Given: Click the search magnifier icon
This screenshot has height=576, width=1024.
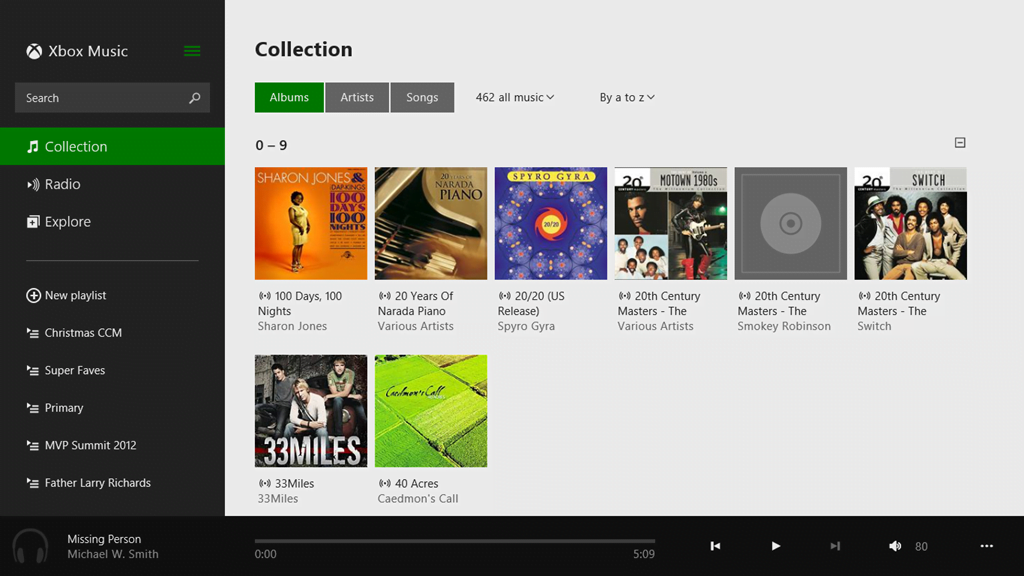Looking at the screenshot, I should pos(194,98).
